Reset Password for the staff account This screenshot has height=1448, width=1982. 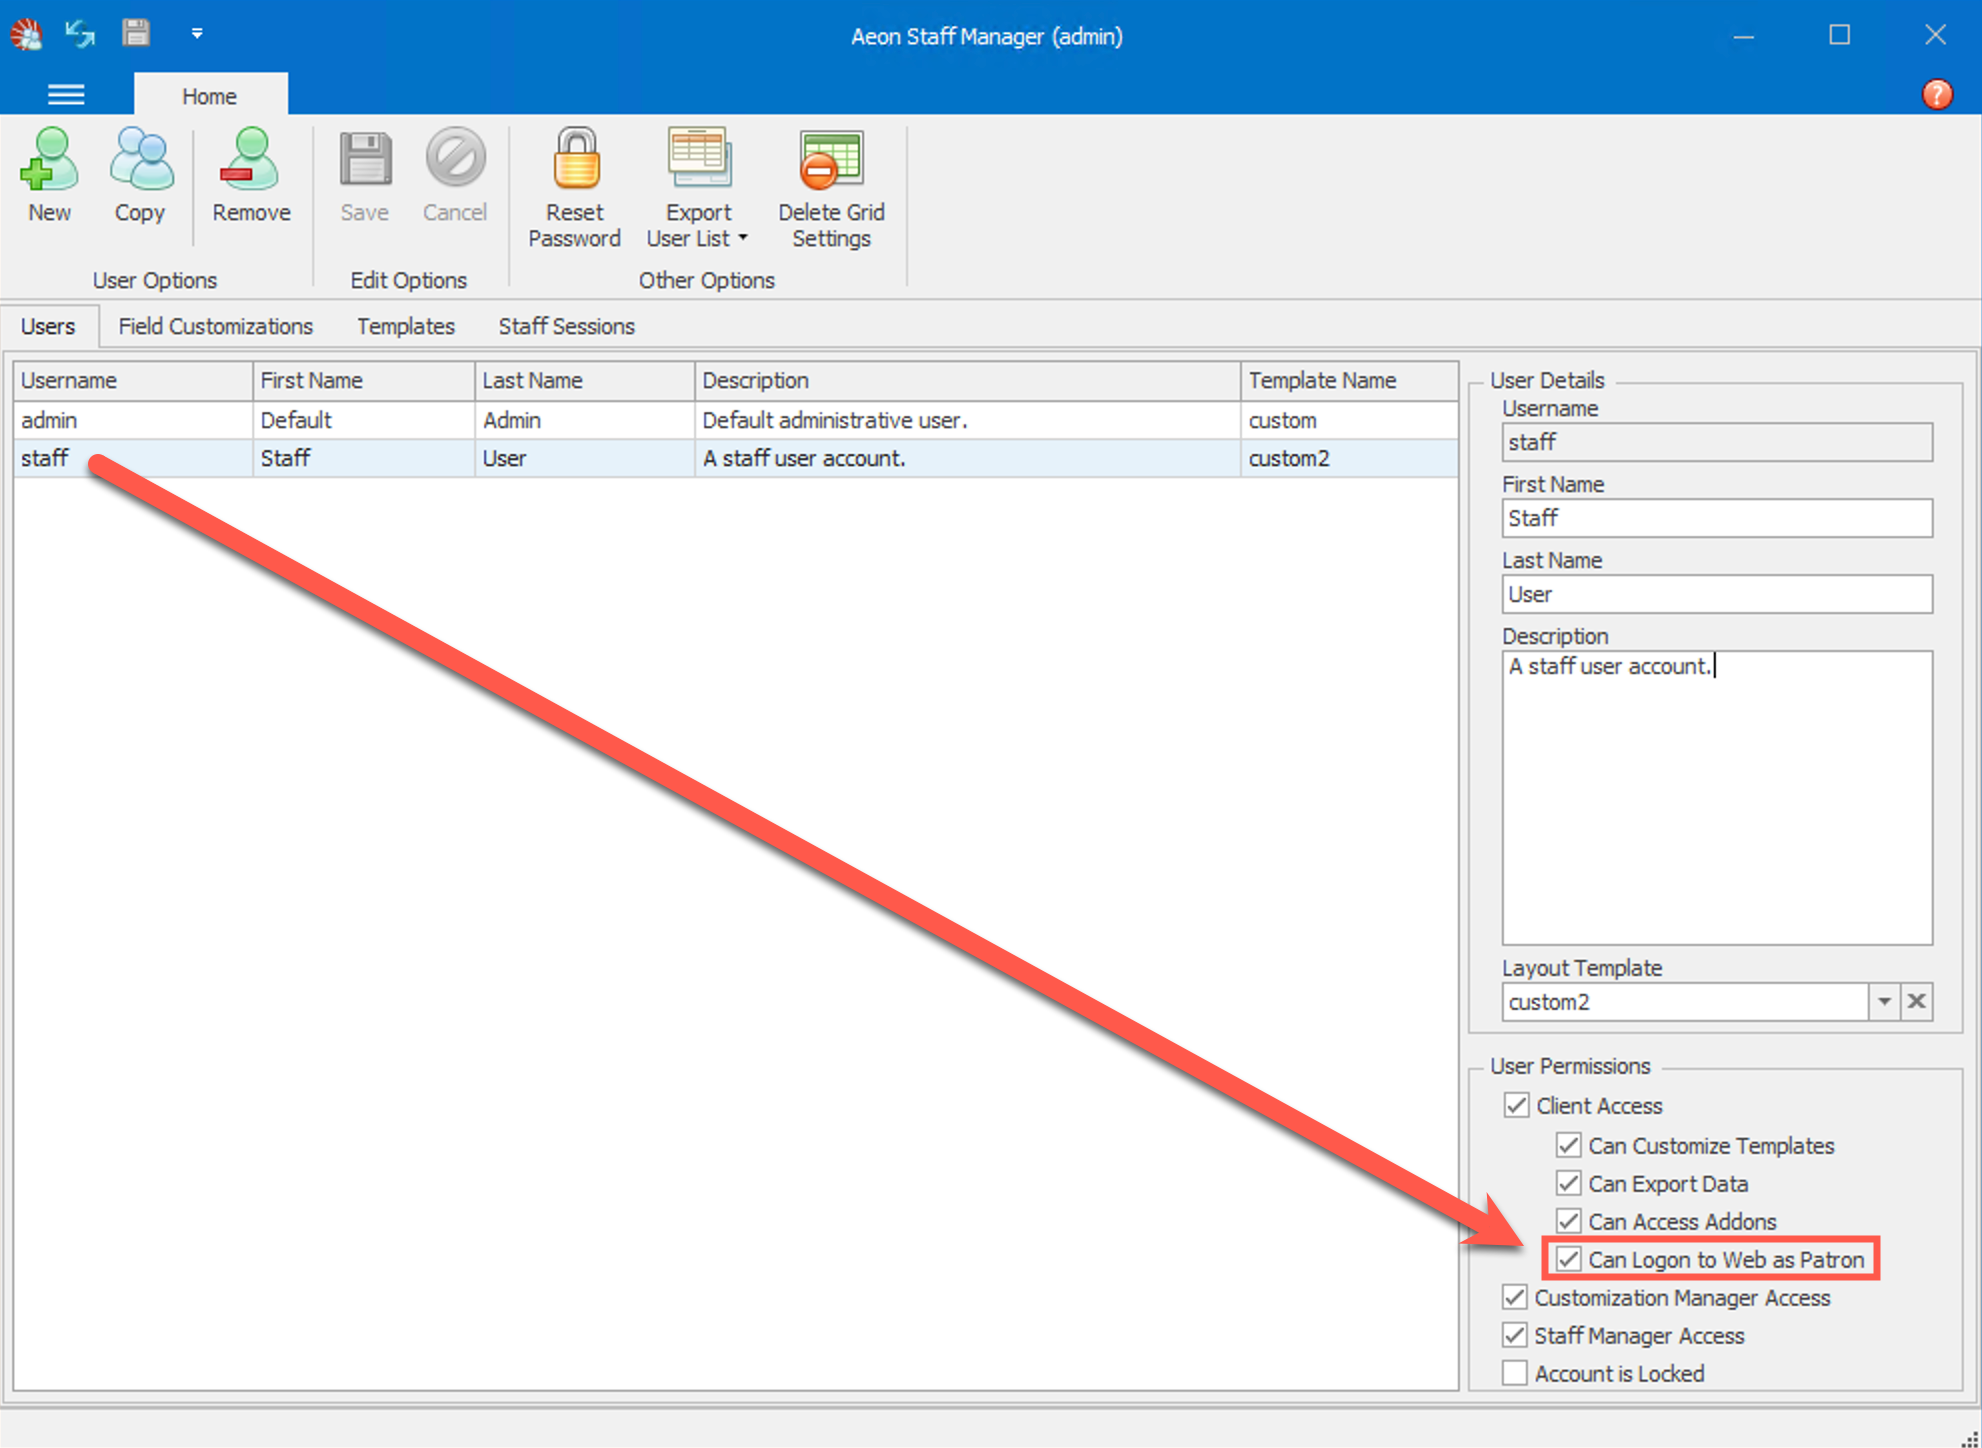pyautogui.click(x=575, y=185)
